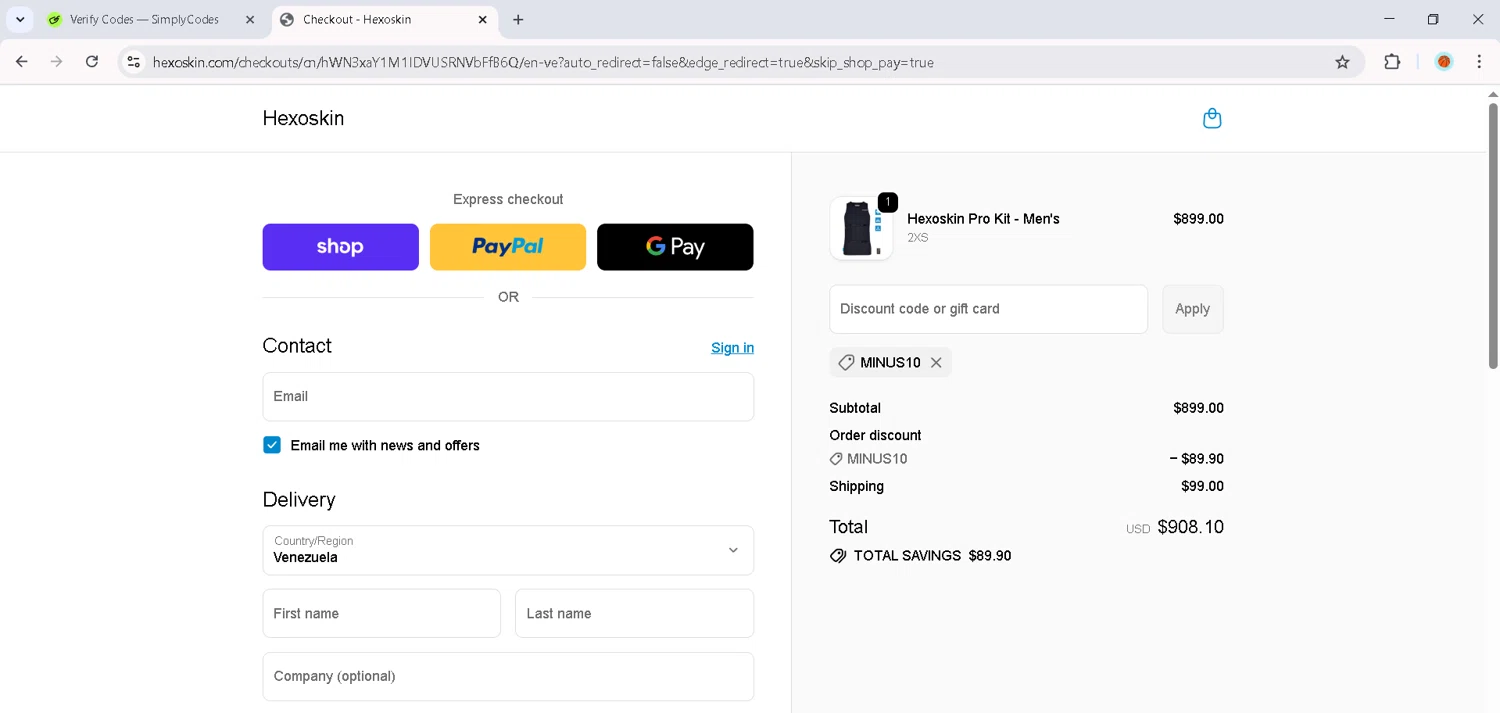Check out with PayPal
1500x713 pixels.
[x=508, y=247]
